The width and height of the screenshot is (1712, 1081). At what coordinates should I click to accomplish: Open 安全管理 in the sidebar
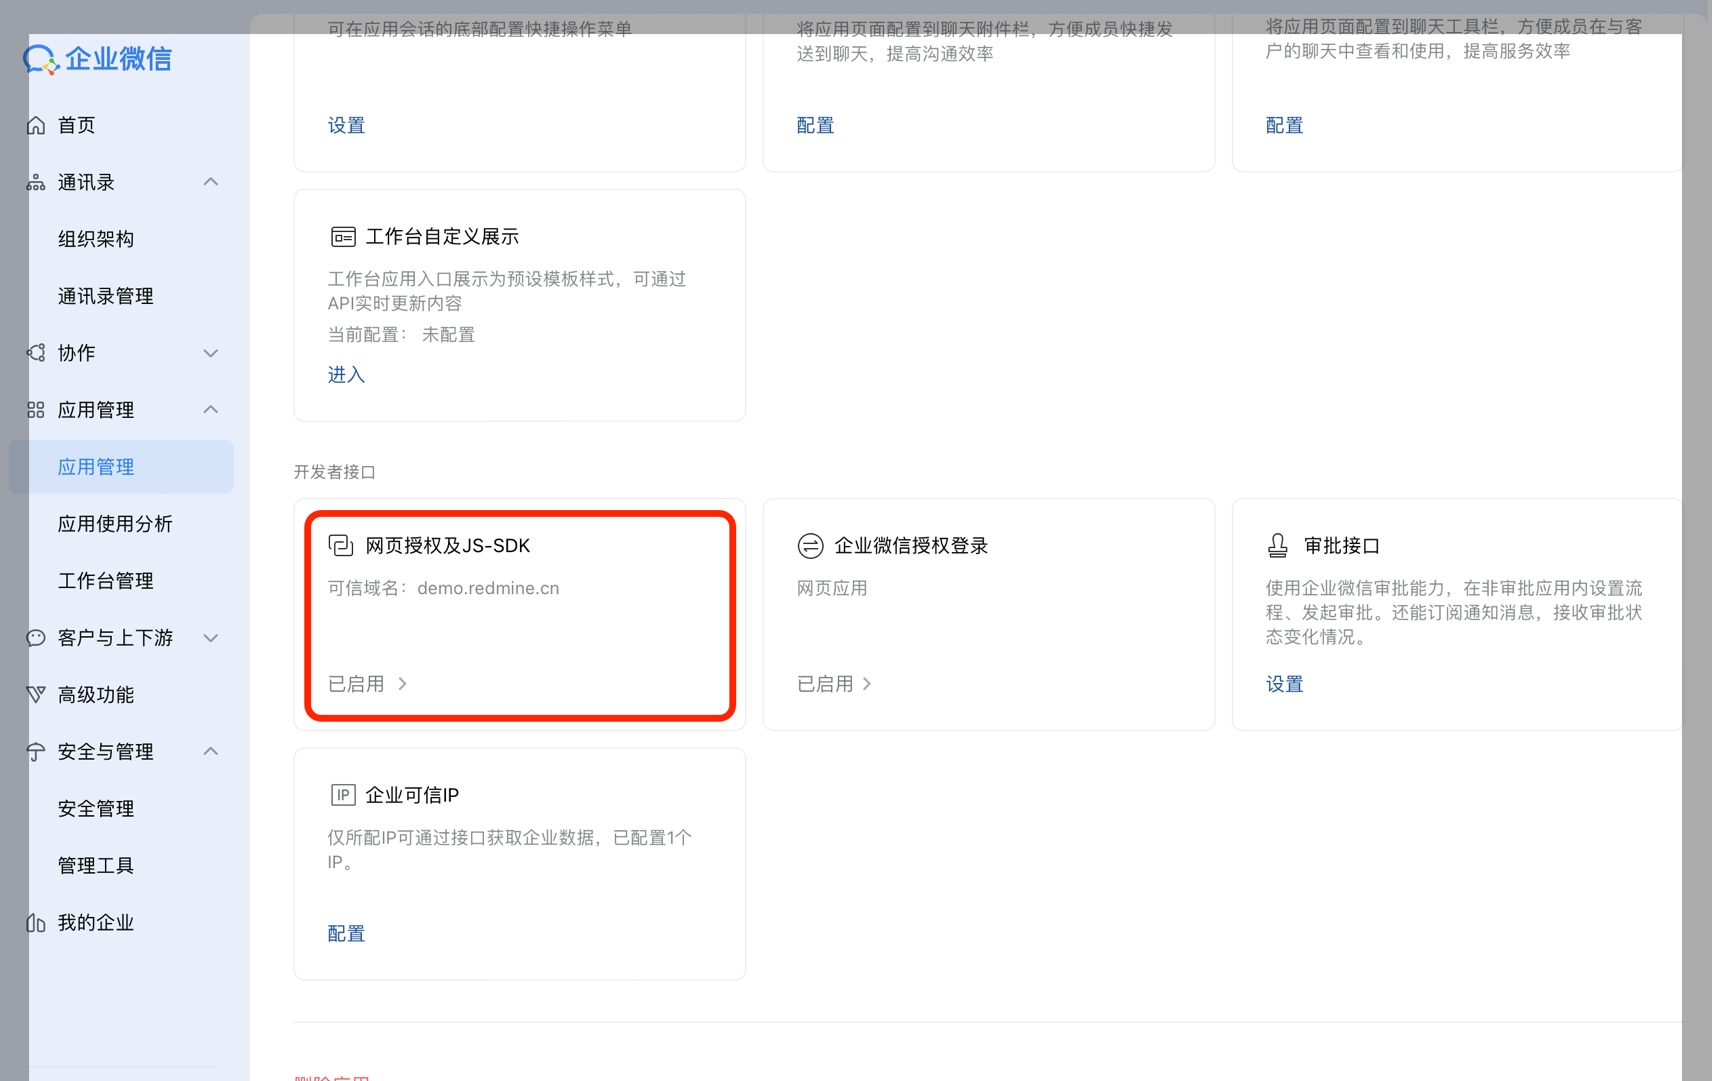tap(96, 809)
